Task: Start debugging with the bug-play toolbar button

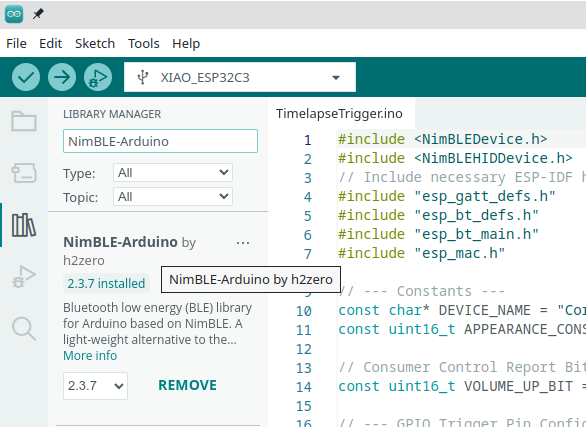Action: coord(98,77)
